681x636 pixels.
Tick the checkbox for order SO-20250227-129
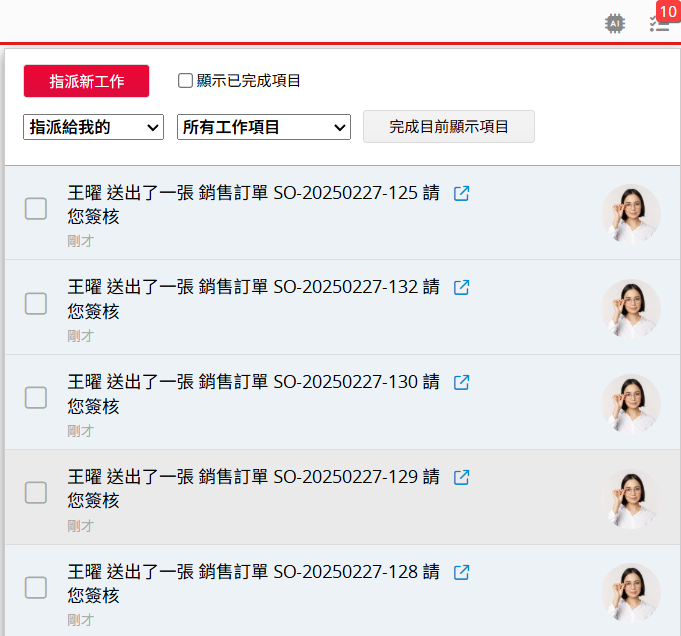36,492
